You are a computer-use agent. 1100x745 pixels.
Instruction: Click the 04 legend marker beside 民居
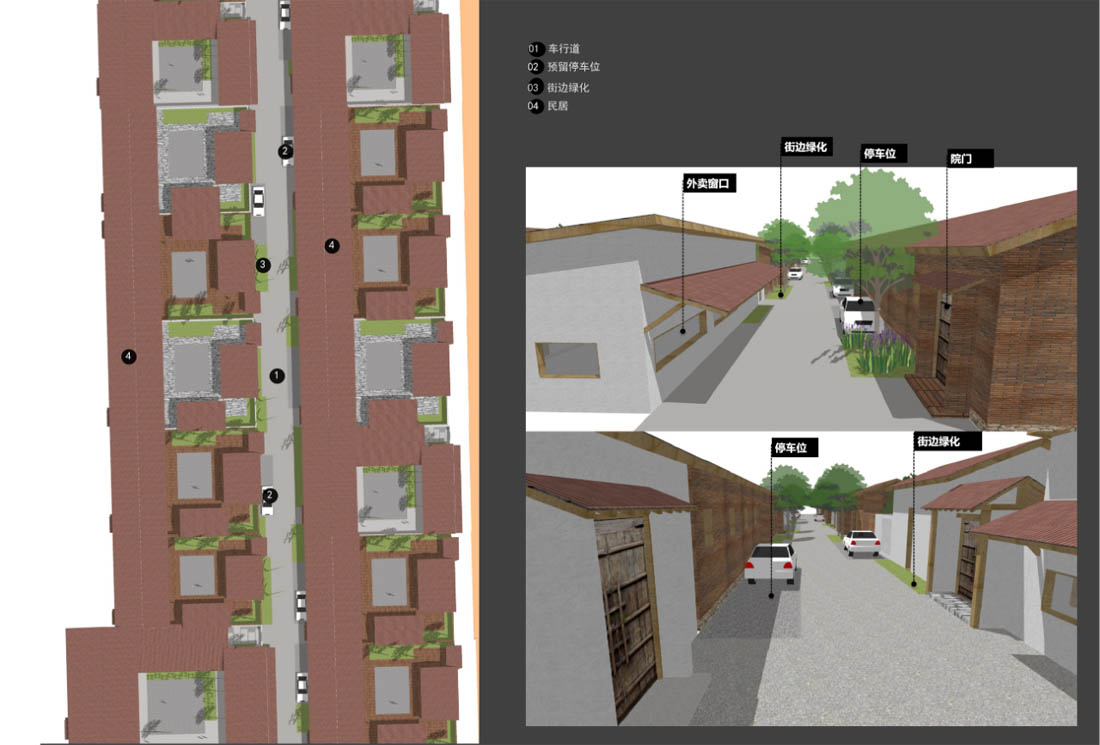coord(535,106)
